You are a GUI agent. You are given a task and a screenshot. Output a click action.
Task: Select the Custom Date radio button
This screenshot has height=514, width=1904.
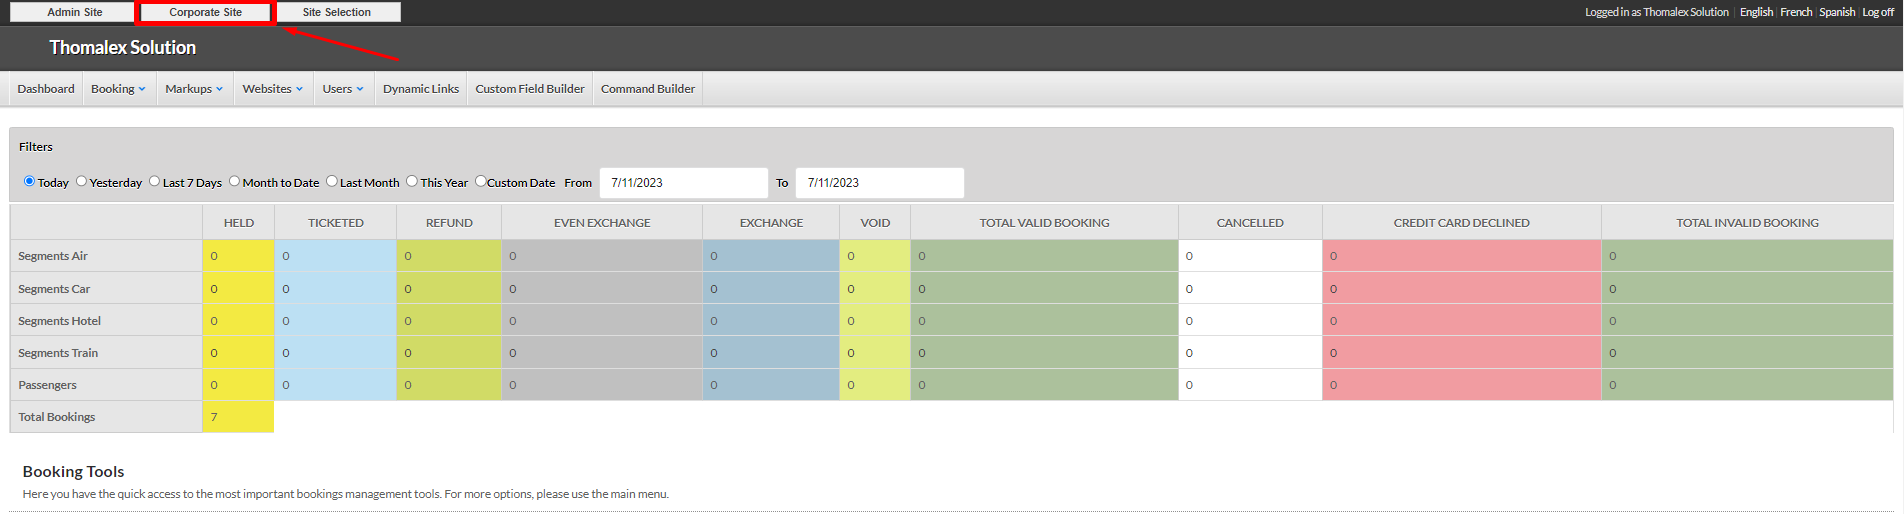click(x=480, y=181)
